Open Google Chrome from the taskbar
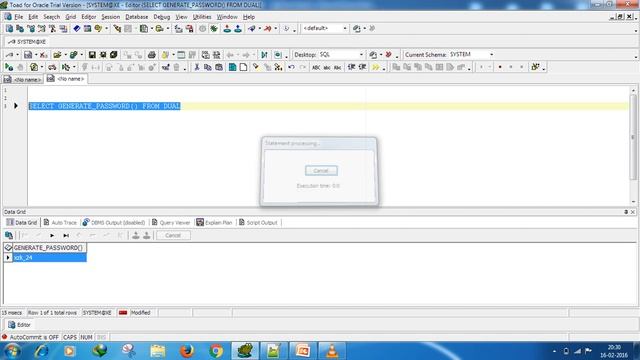 (x=216, y=351)
